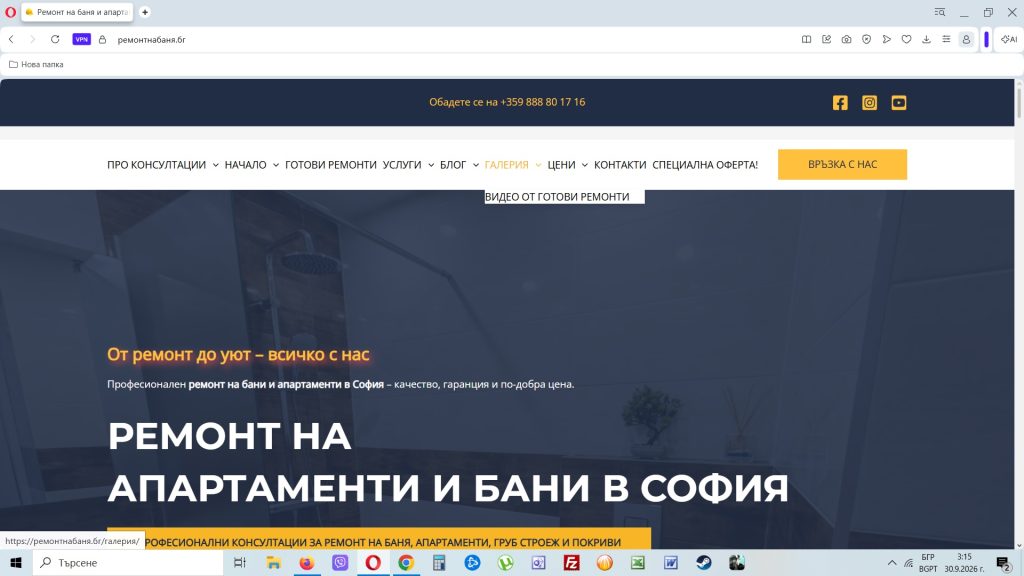Image resolution: width=1024 pixels, height=576 pixels.
Task: Open the Calculator taskbar icon
Action: (439, 562)
